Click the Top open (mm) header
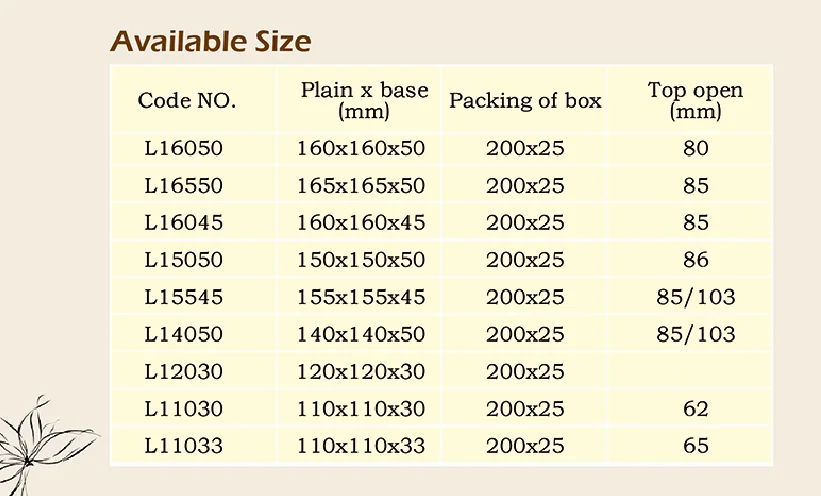Screen dimensions: 821x496 695,100
